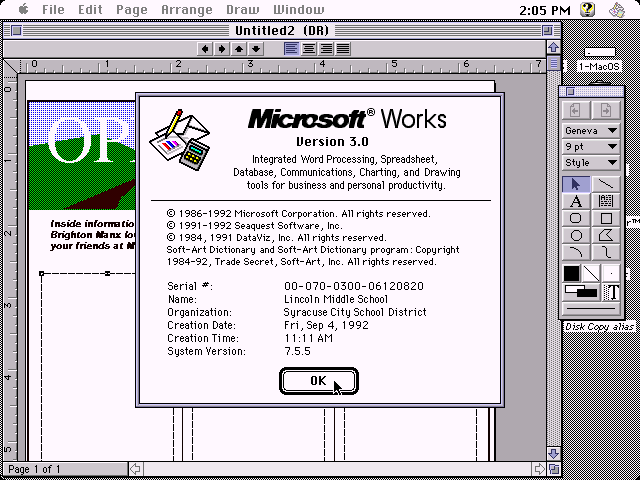Viewport: 640px width, 480px height.
Task: Select the Arc tool
Action: tap(576, 252)
